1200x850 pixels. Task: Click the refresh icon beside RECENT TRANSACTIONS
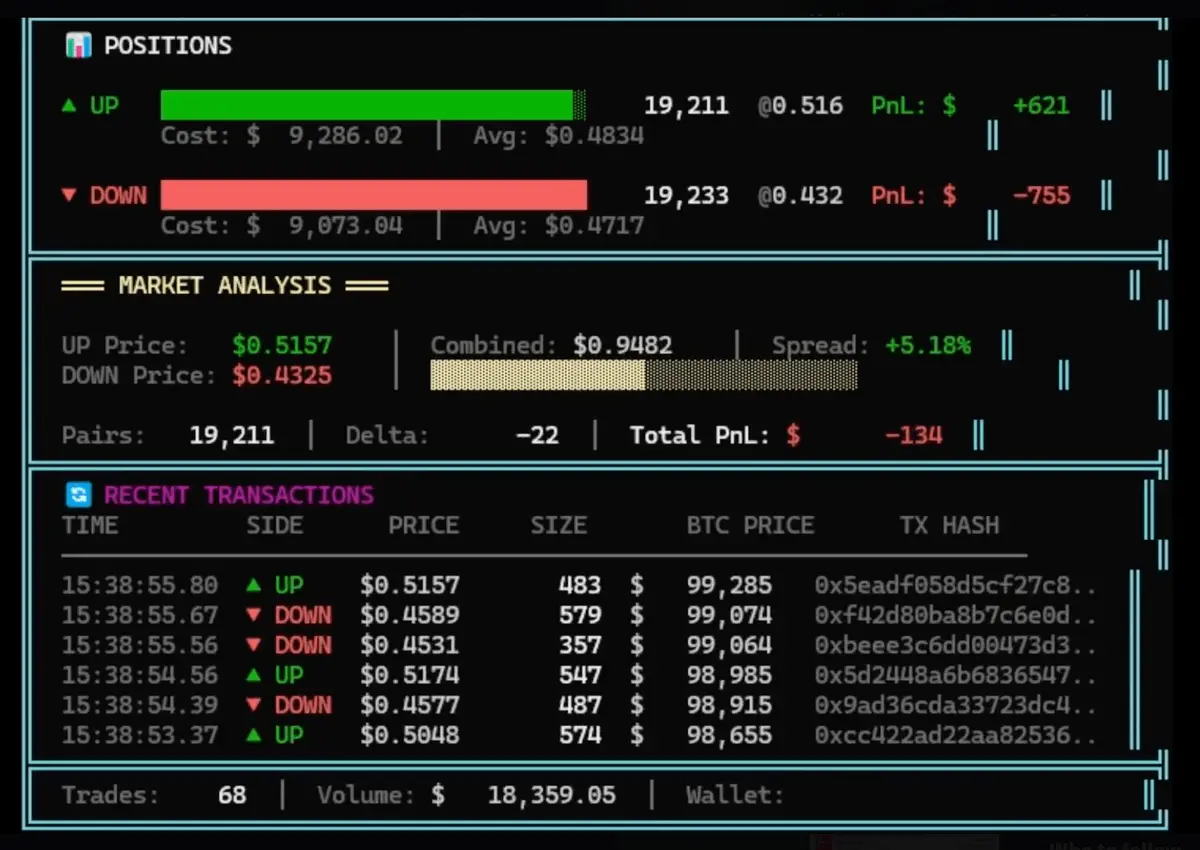pyautogui.click(x=78, y=494)
